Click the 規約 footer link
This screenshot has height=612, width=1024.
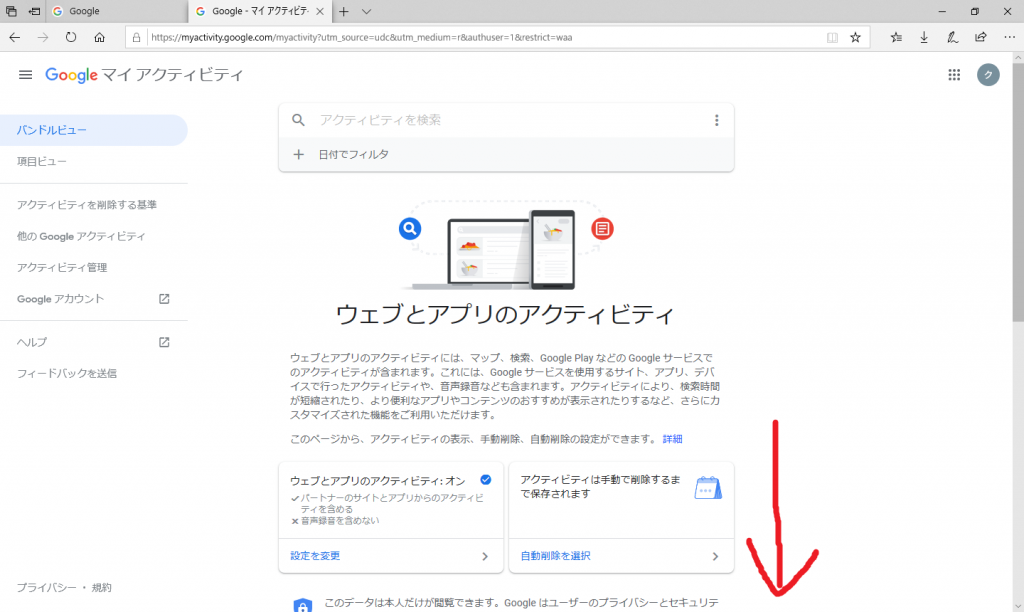coord(101,588)
